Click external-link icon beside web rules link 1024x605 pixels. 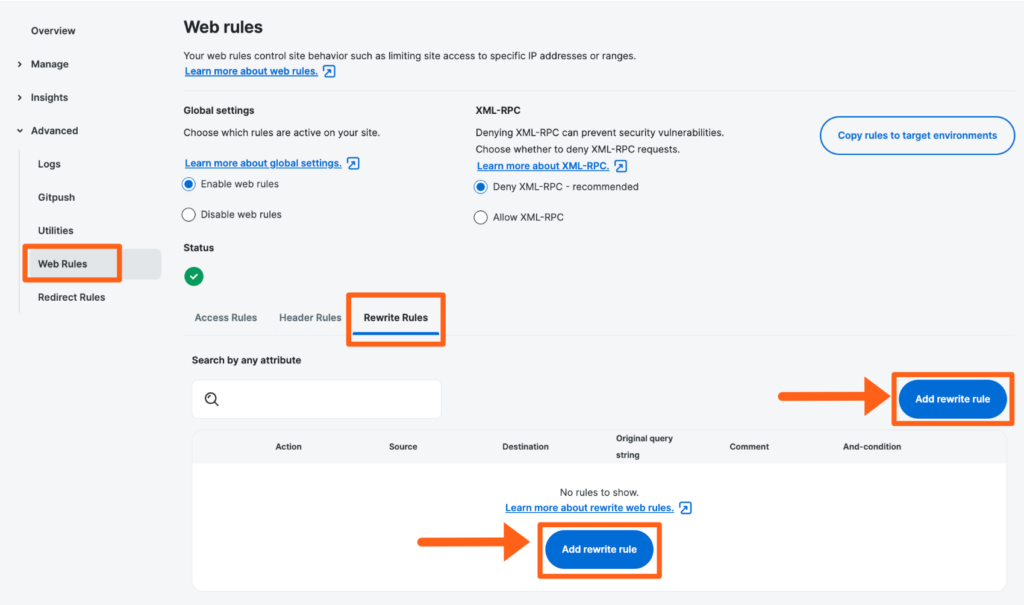[329, 72]
